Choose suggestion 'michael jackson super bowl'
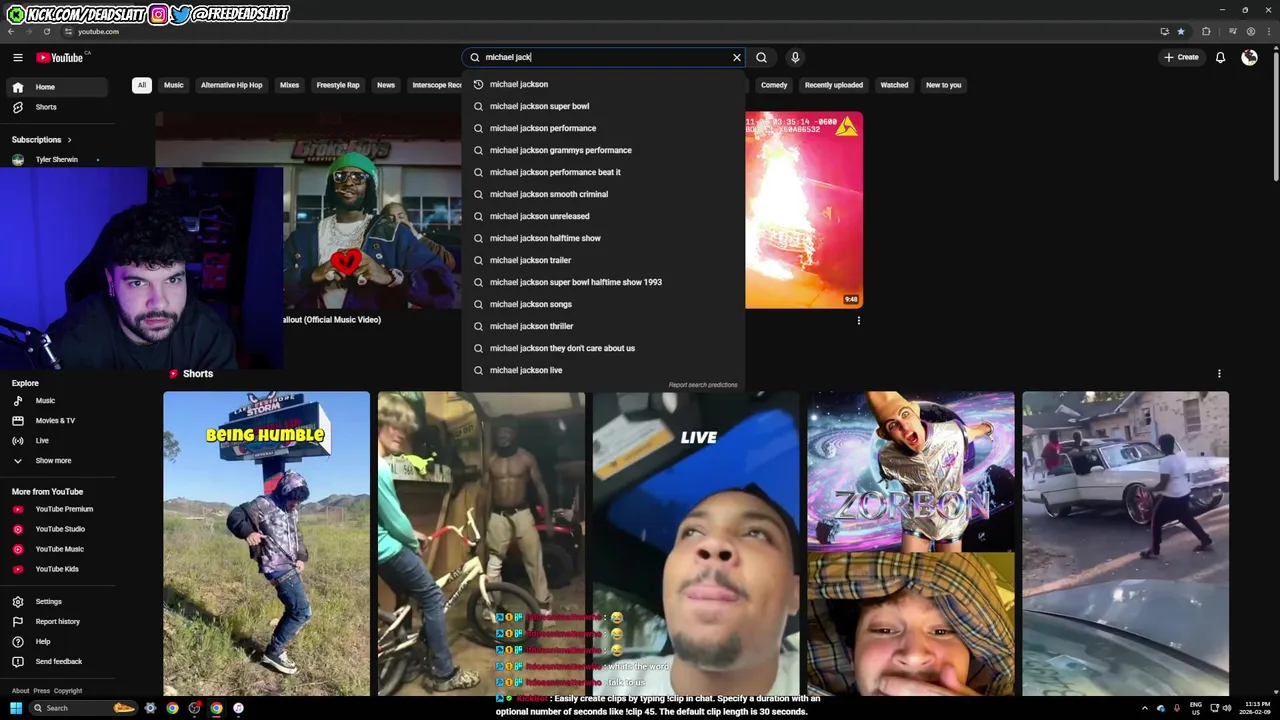The height and width of the screenshot is (720, 1280). 603,106
